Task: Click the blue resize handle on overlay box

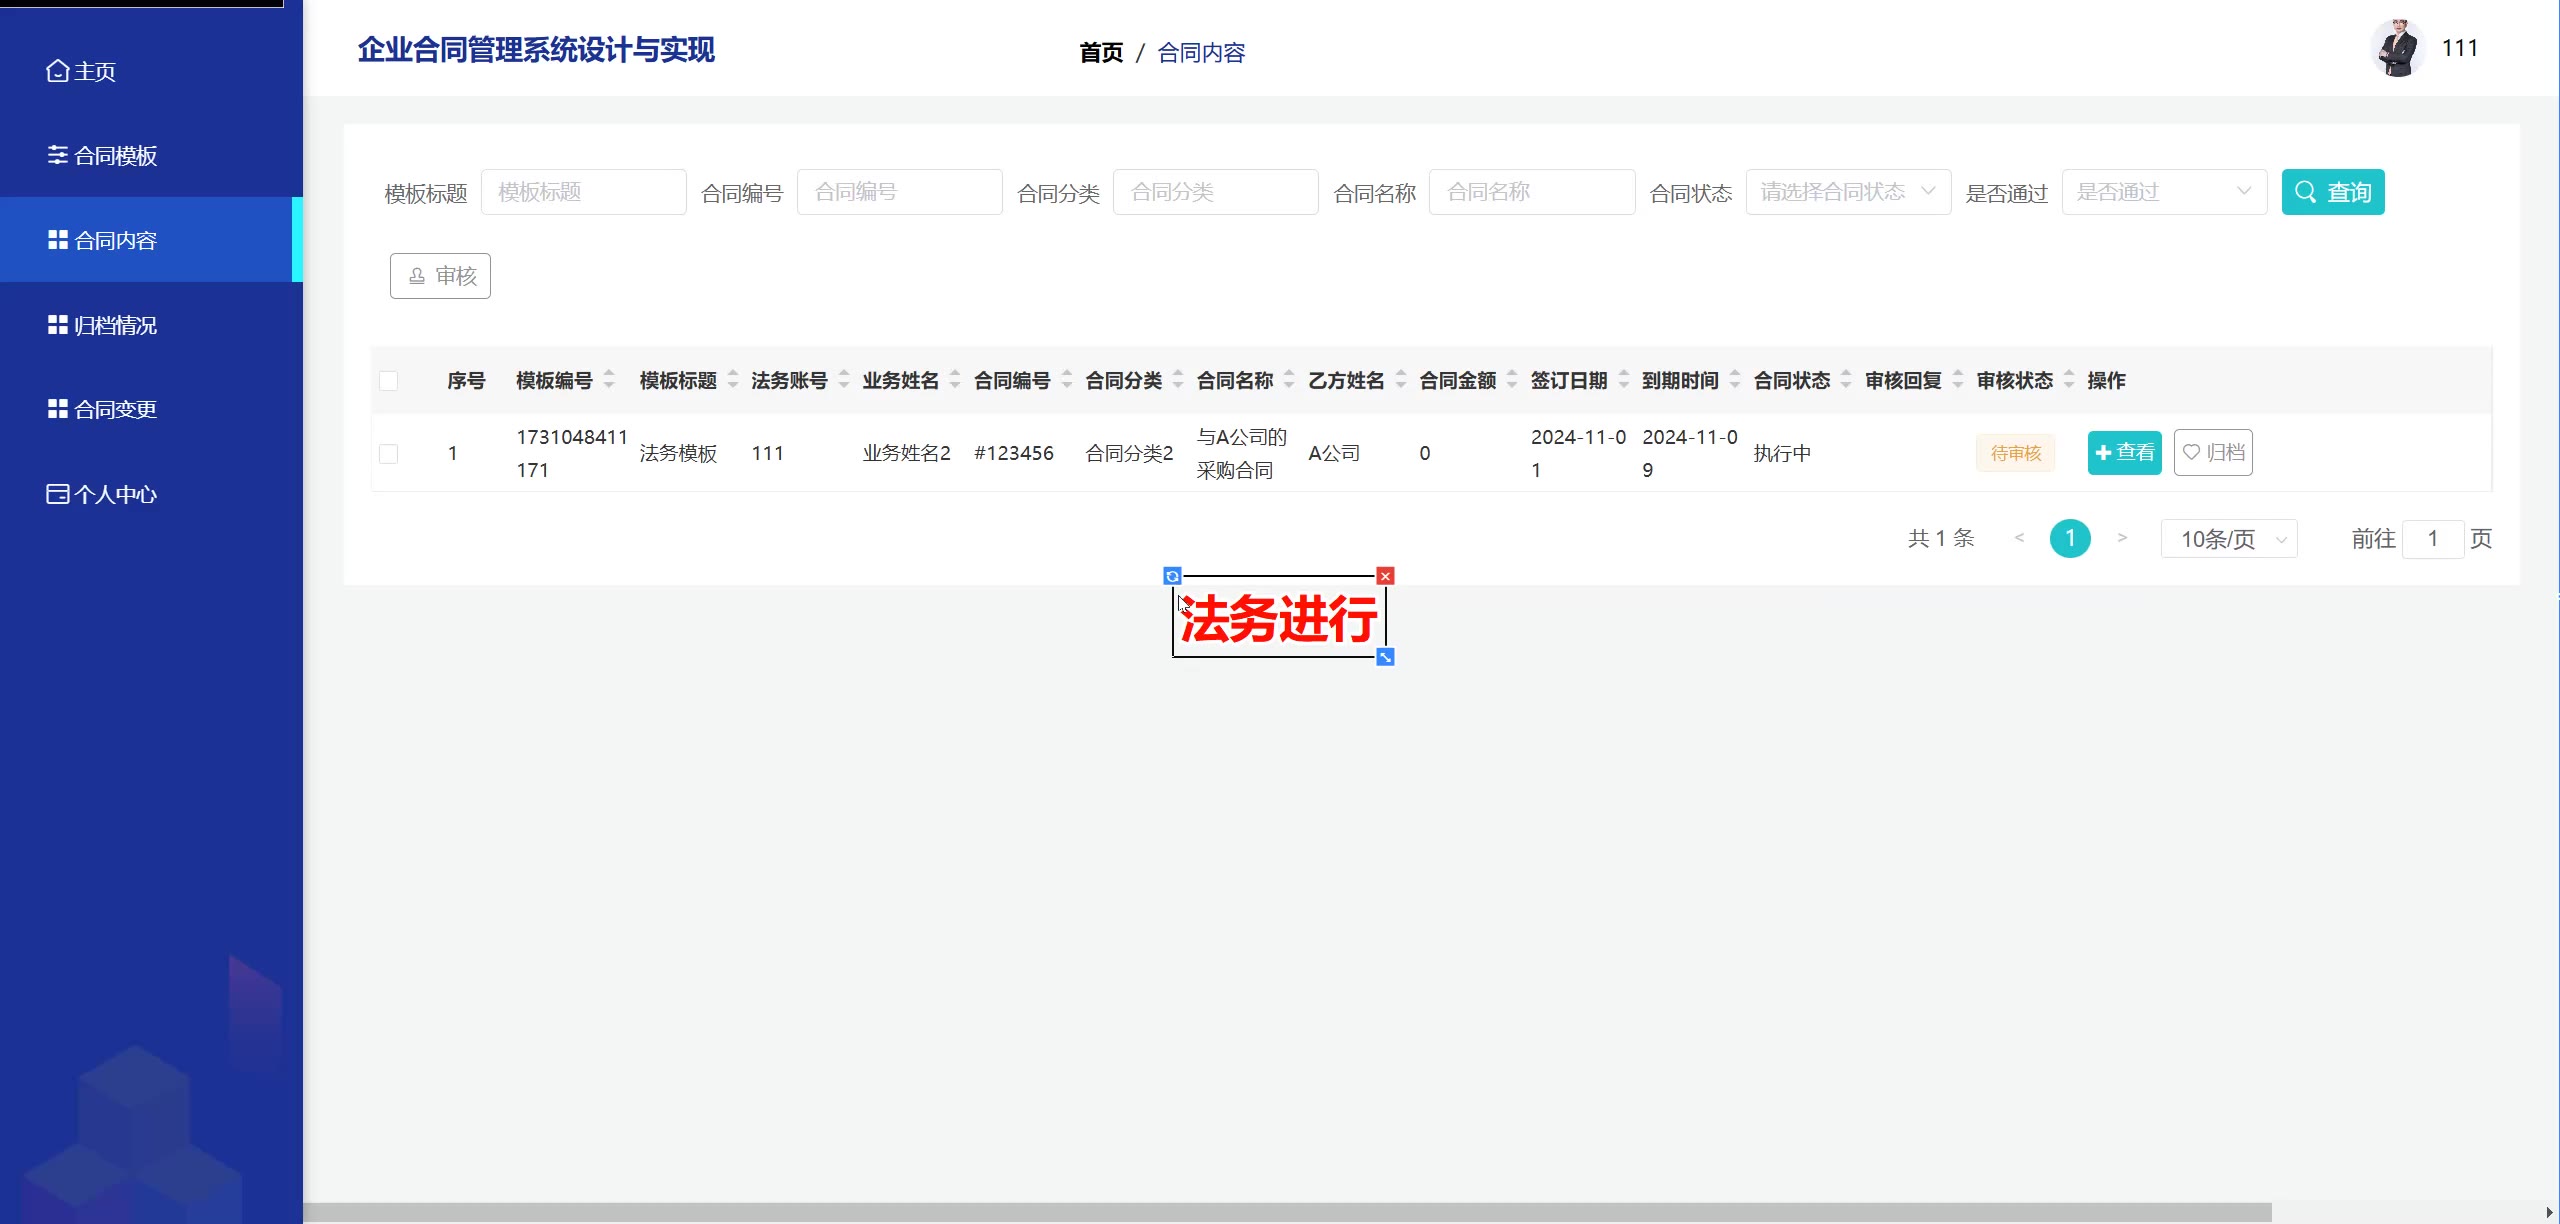Action: [x=1385, y=657]
